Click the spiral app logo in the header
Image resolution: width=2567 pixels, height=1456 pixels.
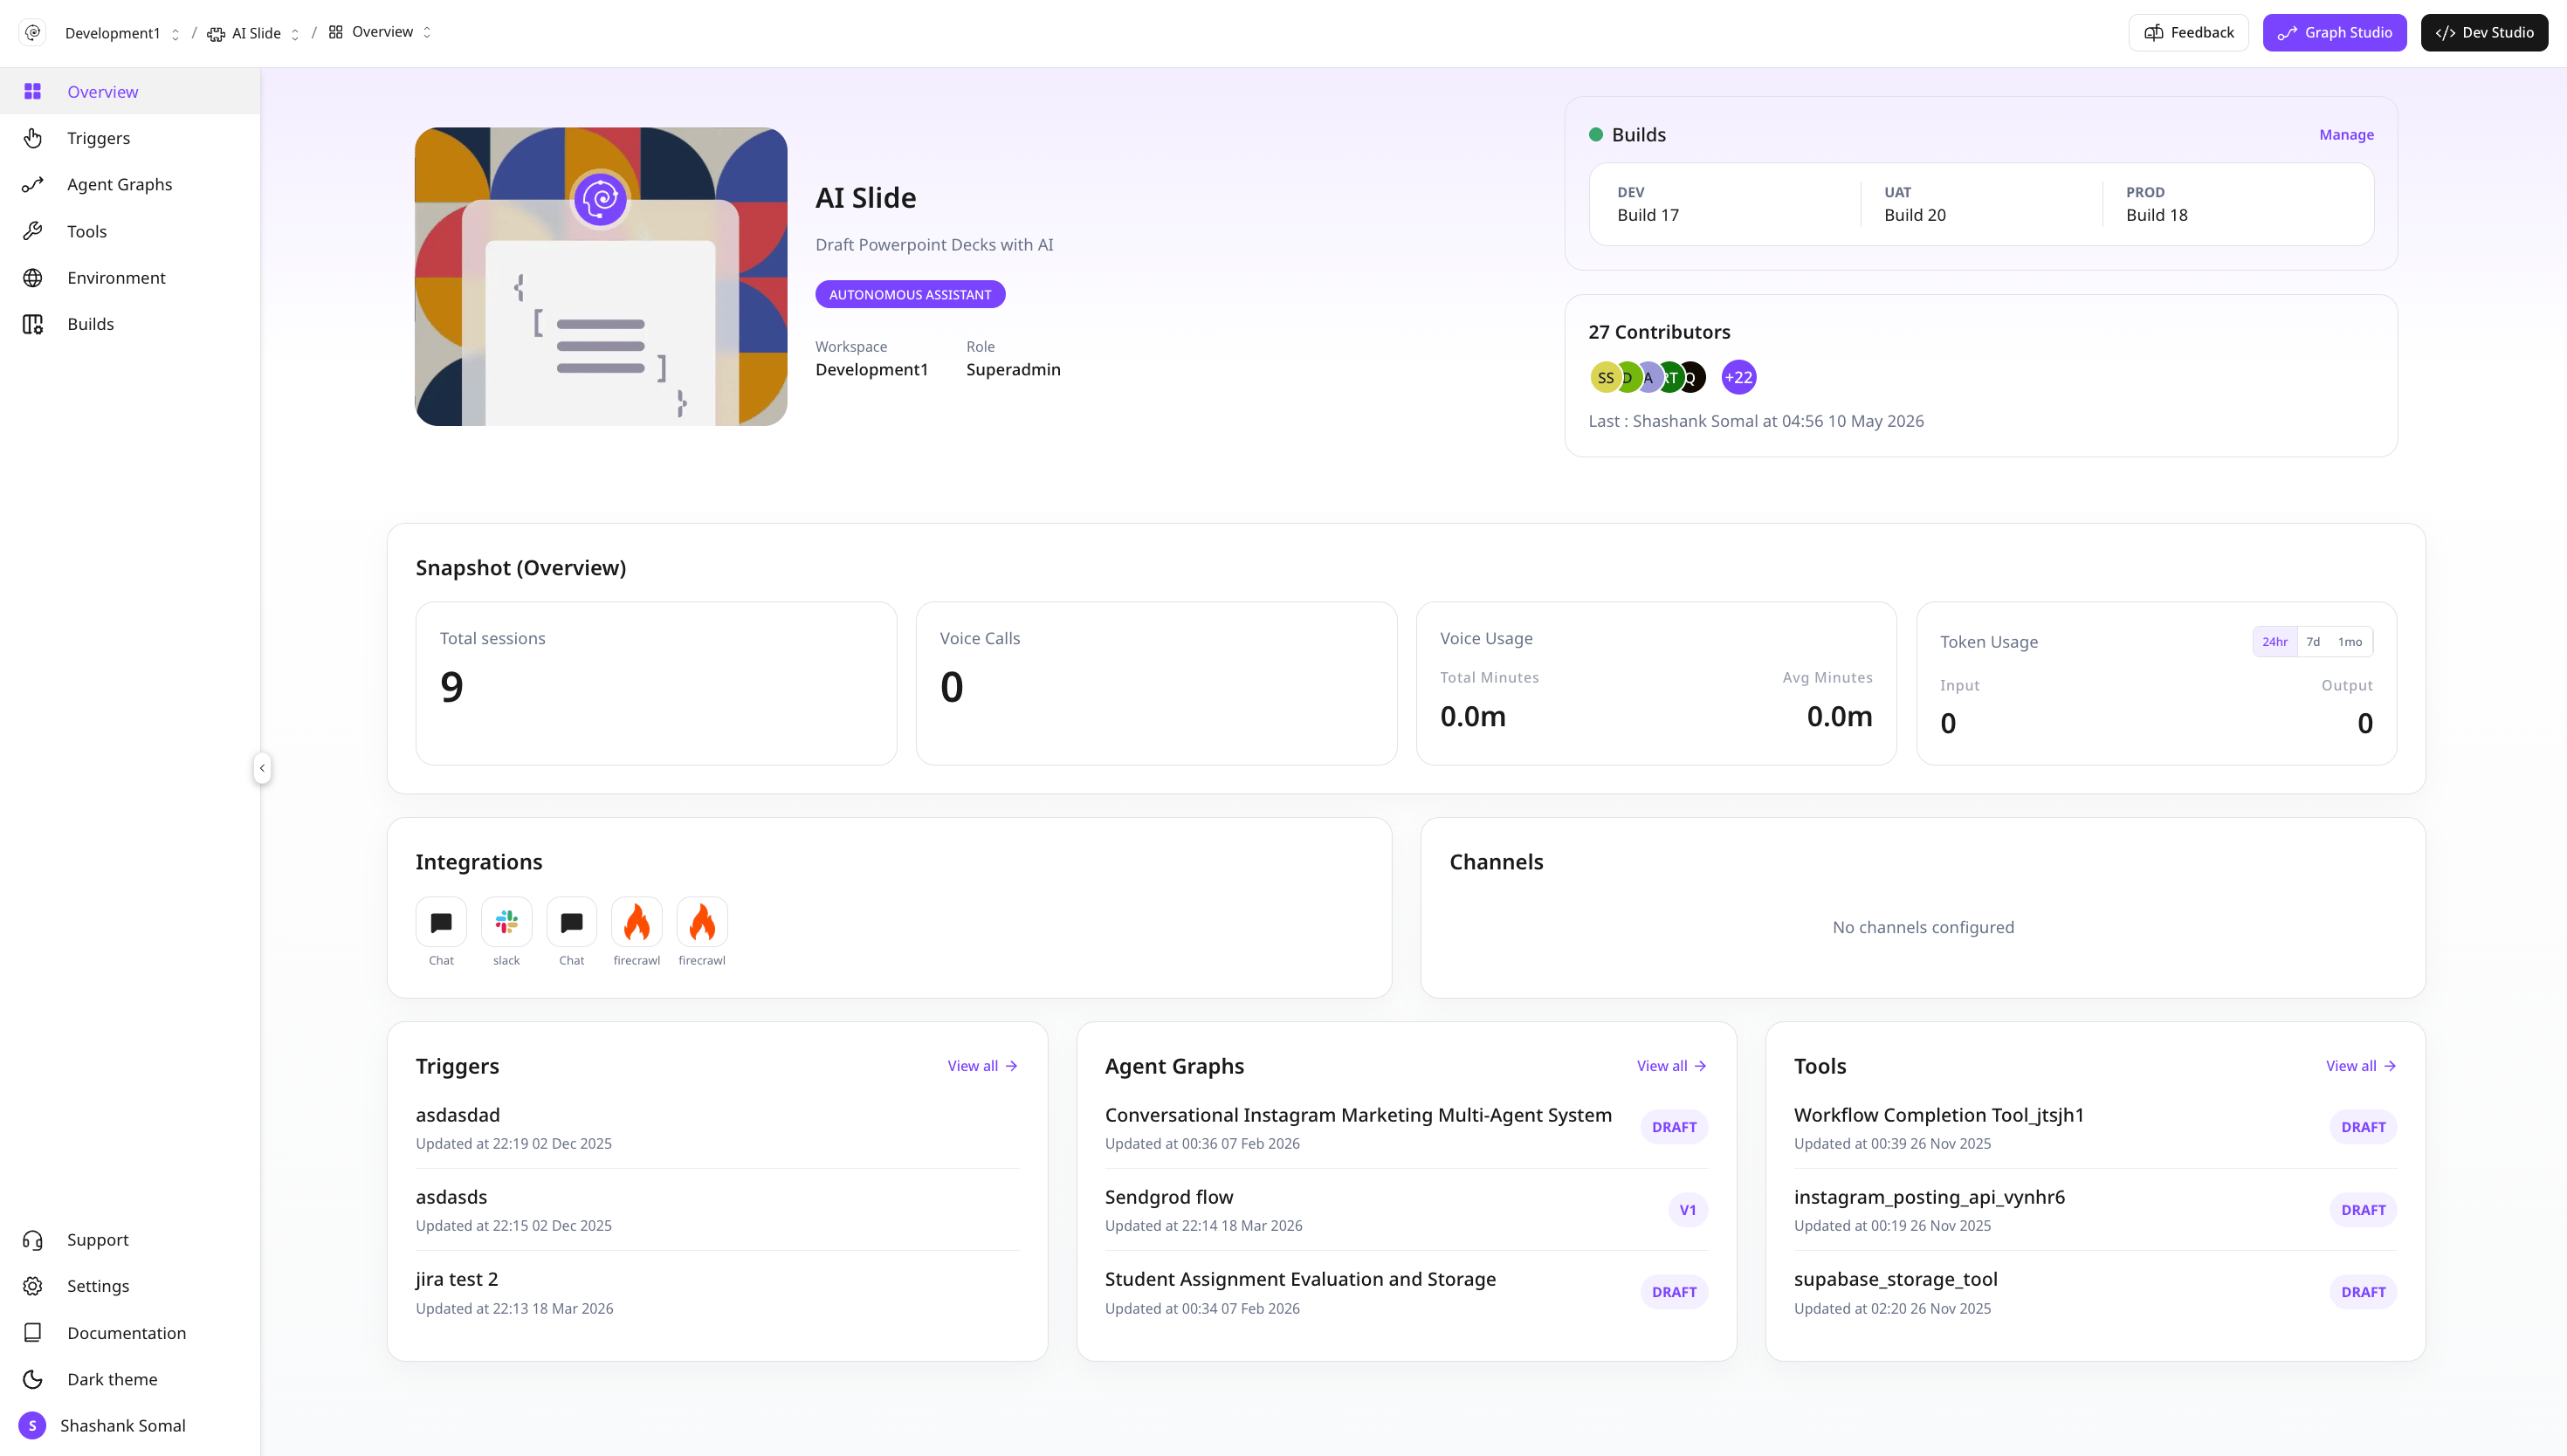pyautogui.click(x=33, y=32)
